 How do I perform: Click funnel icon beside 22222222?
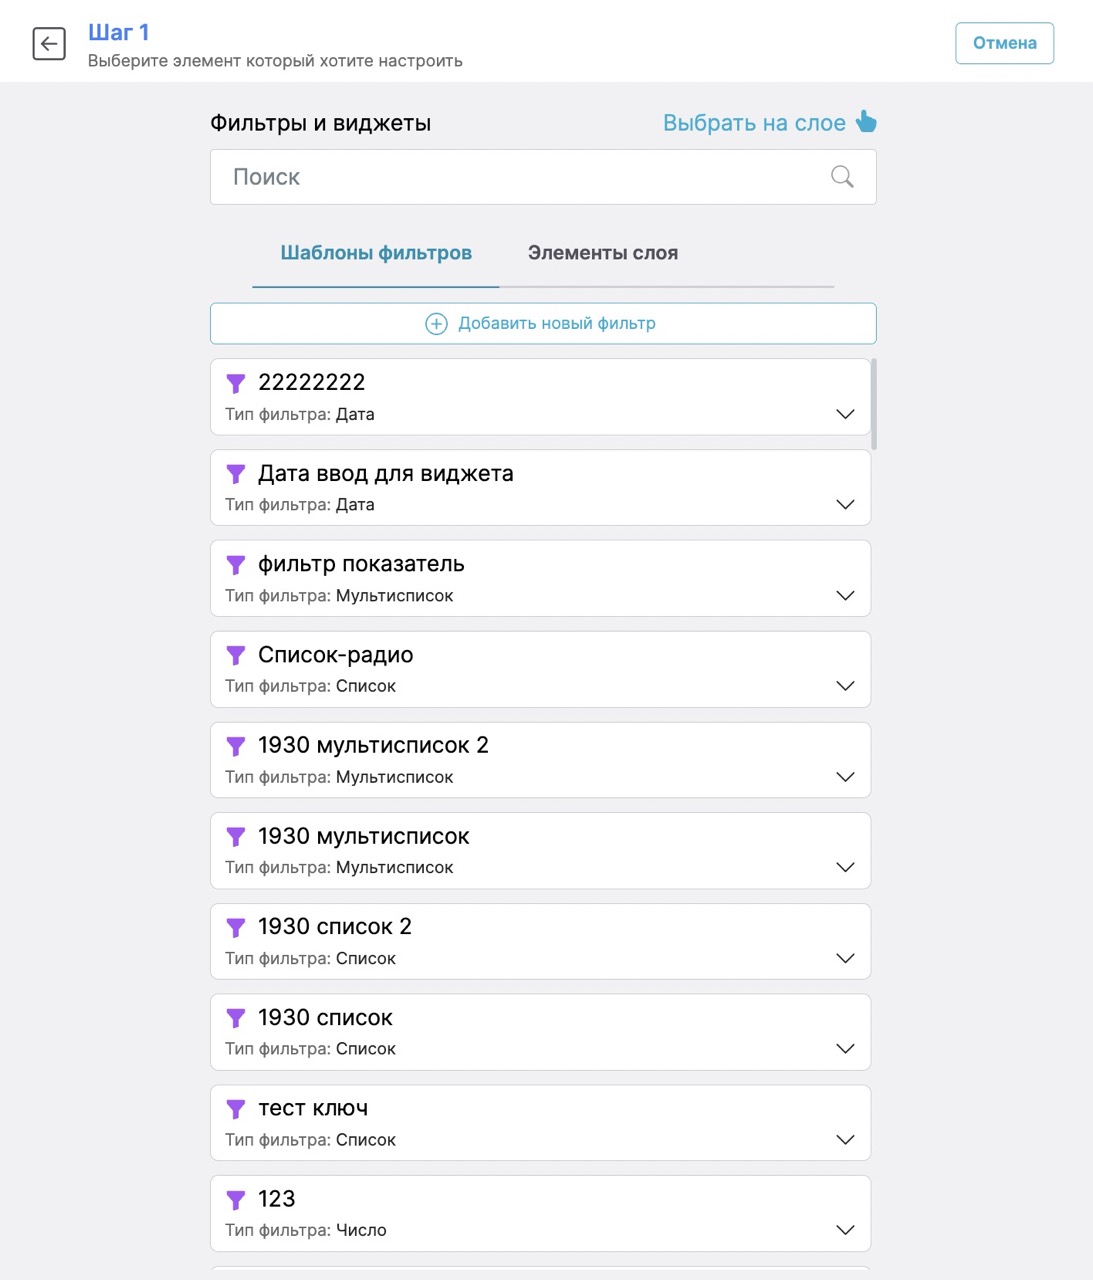[x=236, y=383]
